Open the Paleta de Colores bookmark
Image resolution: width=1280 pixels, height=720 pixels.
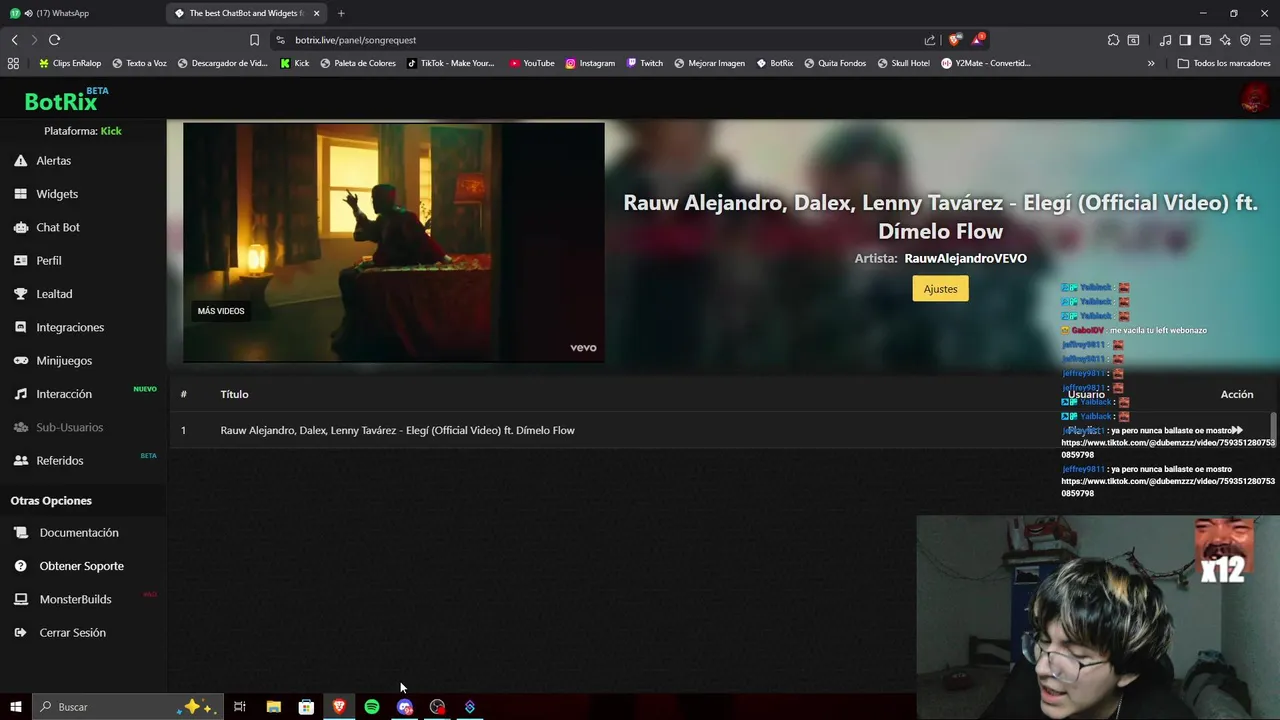pyautogui.click(x=358, y=63)
